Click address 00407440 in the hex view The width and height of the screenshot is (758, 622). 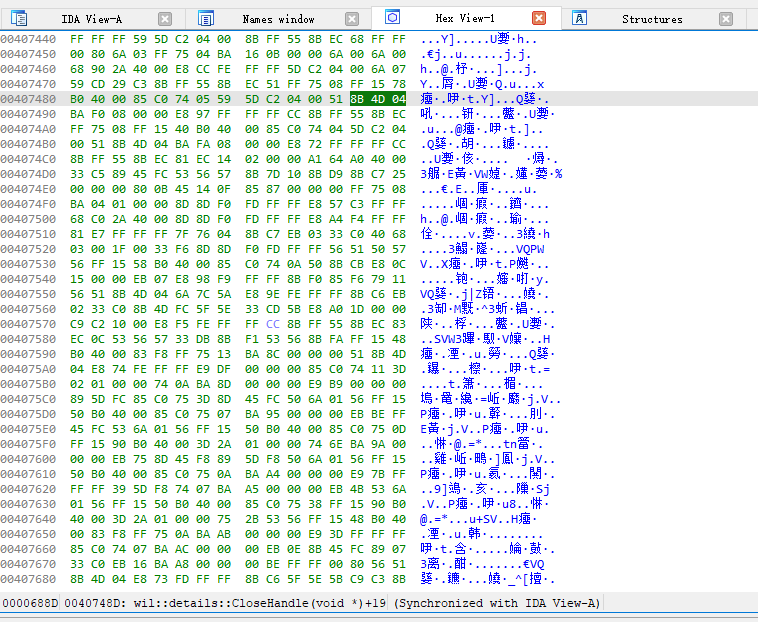[x=28, y=39]
